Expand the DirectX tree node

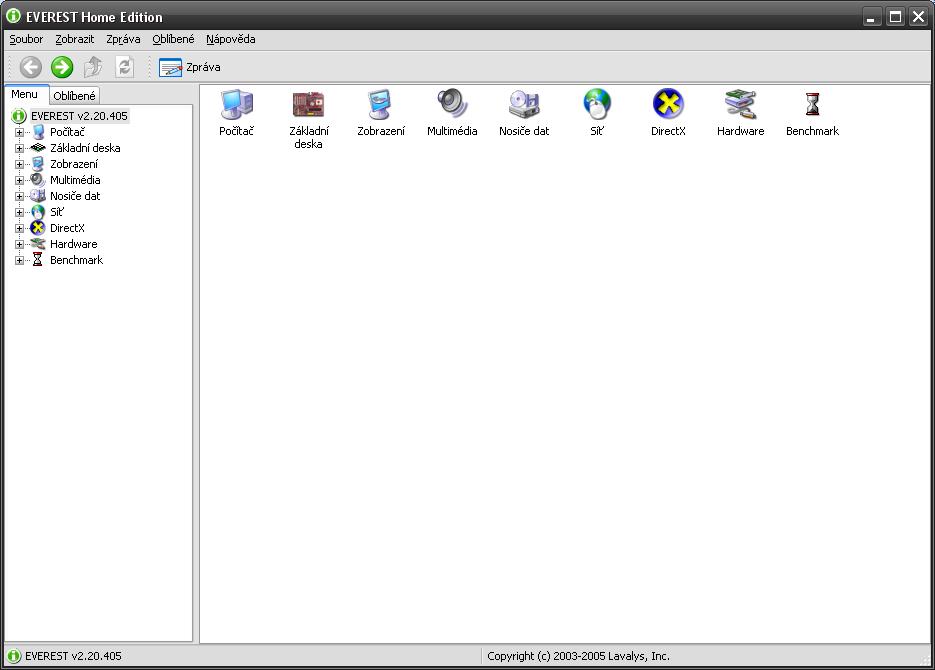coord(19,229)
